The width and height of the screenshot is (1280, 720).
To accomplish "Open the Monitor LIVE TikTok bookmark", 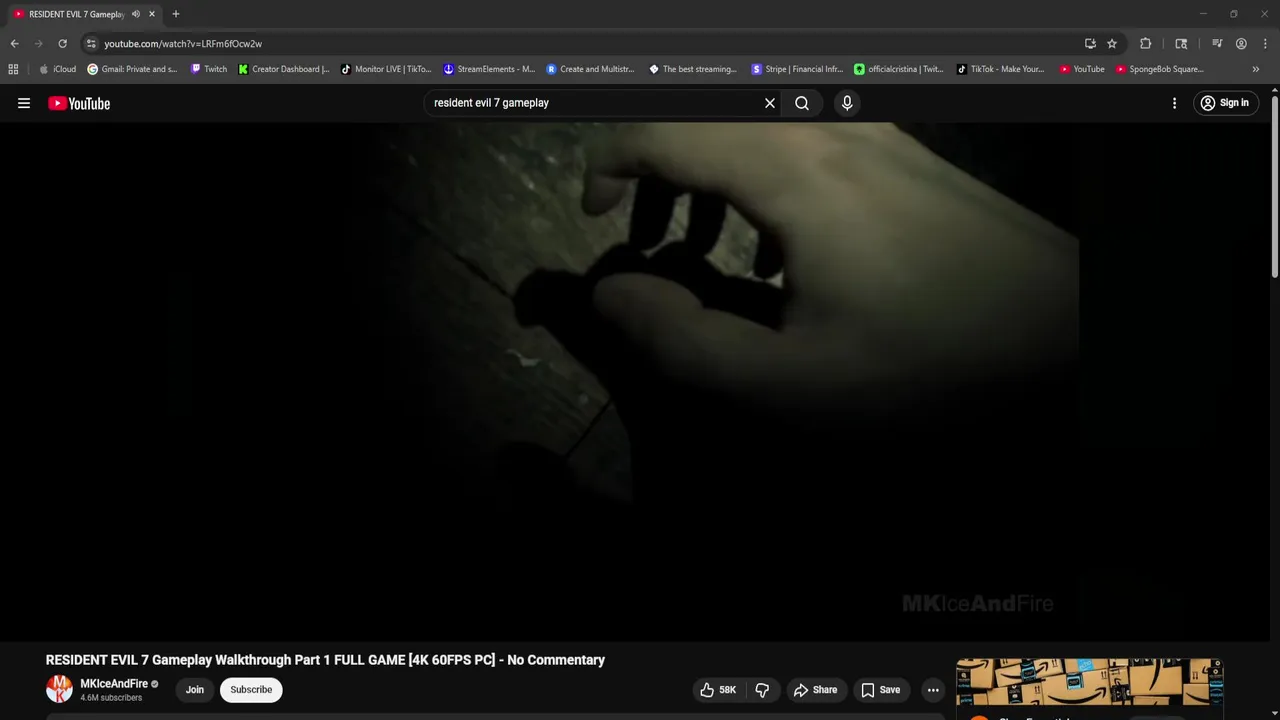I will (386, 69).
